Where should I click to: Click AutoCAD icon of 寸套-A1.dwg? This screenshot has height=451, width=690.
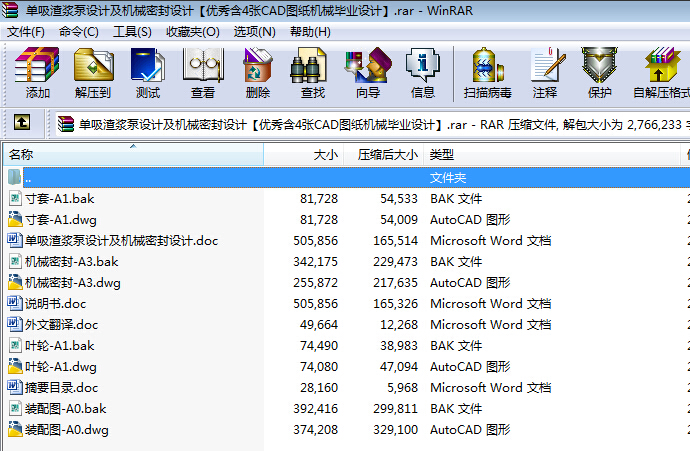point(15,219)
